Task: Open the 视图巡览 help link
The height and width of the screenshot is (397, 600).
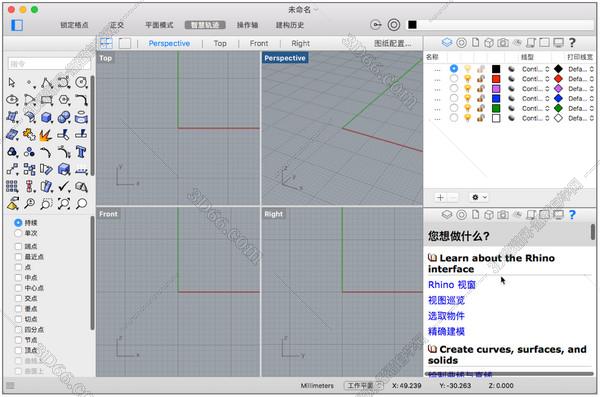Action: click(x=446, y=300)
